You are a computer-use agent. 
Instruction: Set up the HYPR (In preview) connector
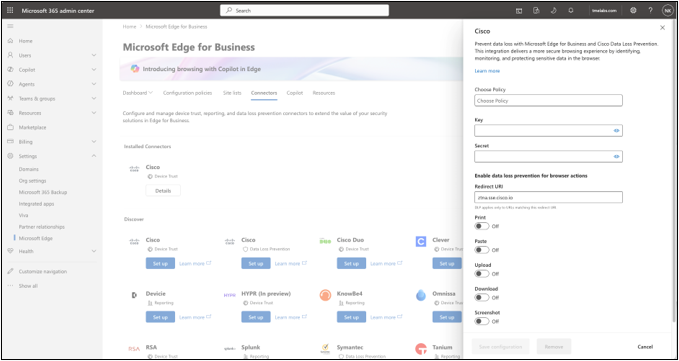[x=255, y=317]
